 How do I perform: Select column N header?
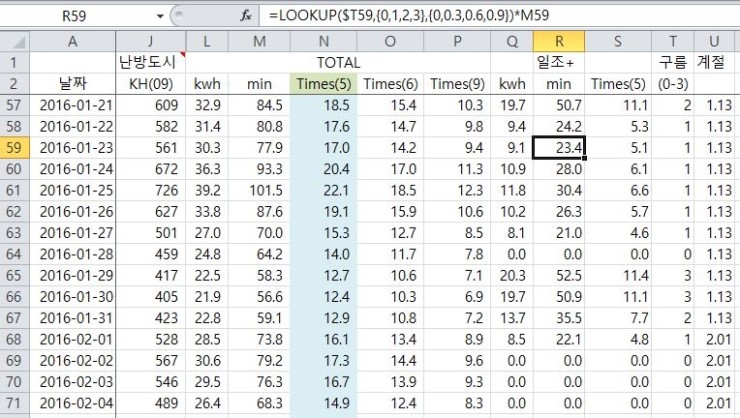[323, 41]
